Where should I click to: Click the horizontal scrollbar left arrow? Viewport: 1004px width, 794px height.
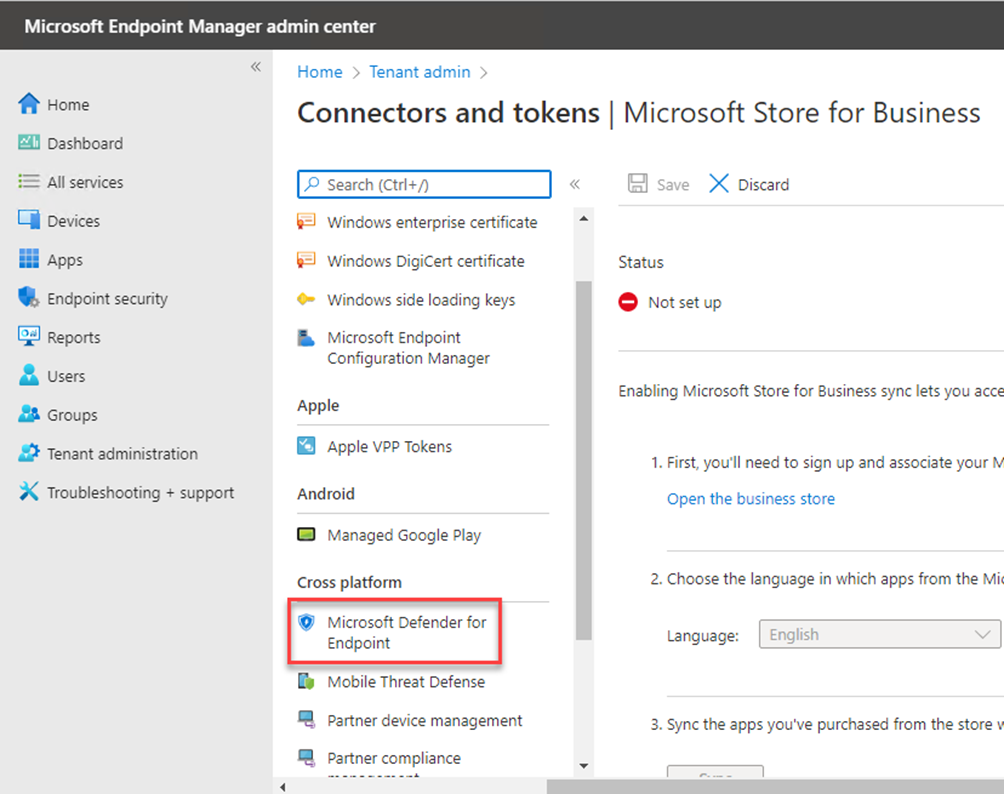coord(282,787)
